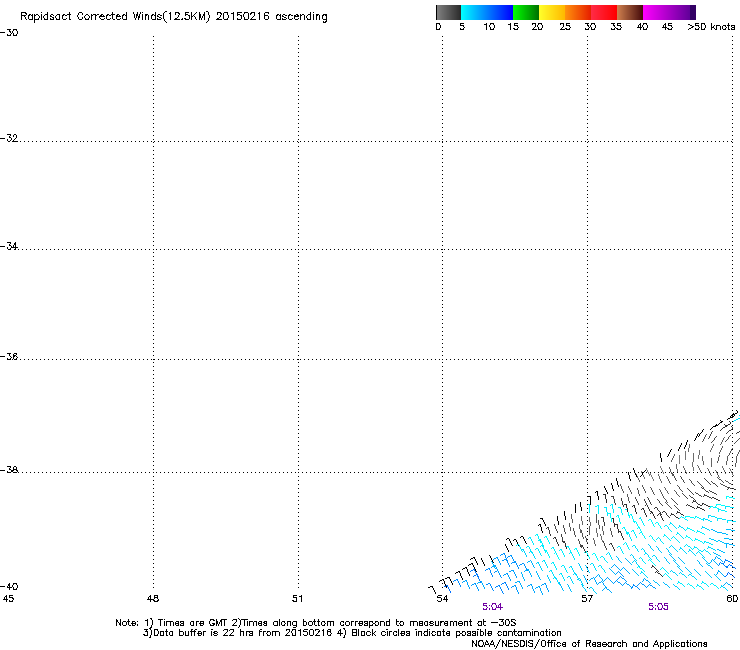Click the '57' longitude axis label
This screenshot has height=650, width=740.
pos(587,599)
